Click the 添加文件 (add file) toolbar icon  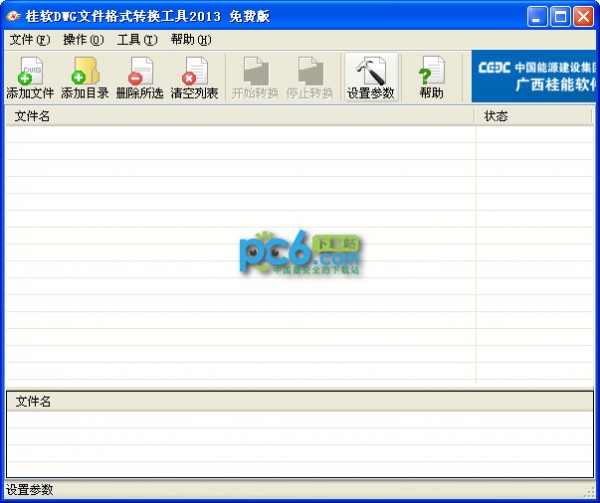[30, 78]
